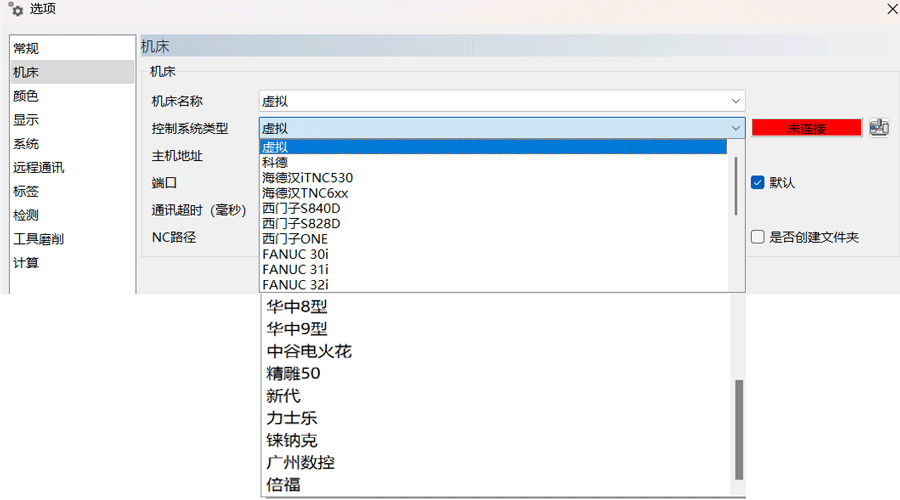Choose 力士乐 from the lower list
This screenshot has width=900, height=500.
pos(497,418)
